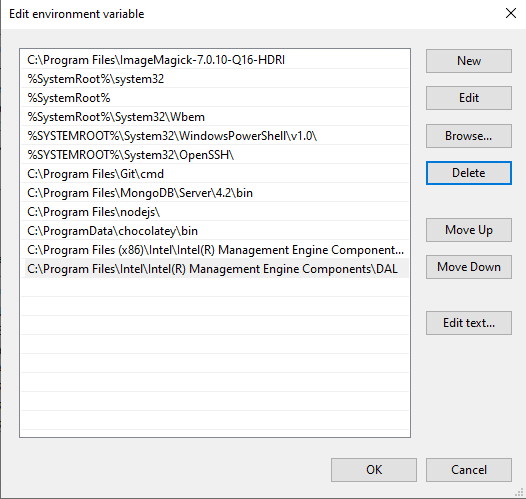This screenshot has height=499, width=526.
Task: Select the %SystemRoot%\system32 entry
Action: pos(215,79)
